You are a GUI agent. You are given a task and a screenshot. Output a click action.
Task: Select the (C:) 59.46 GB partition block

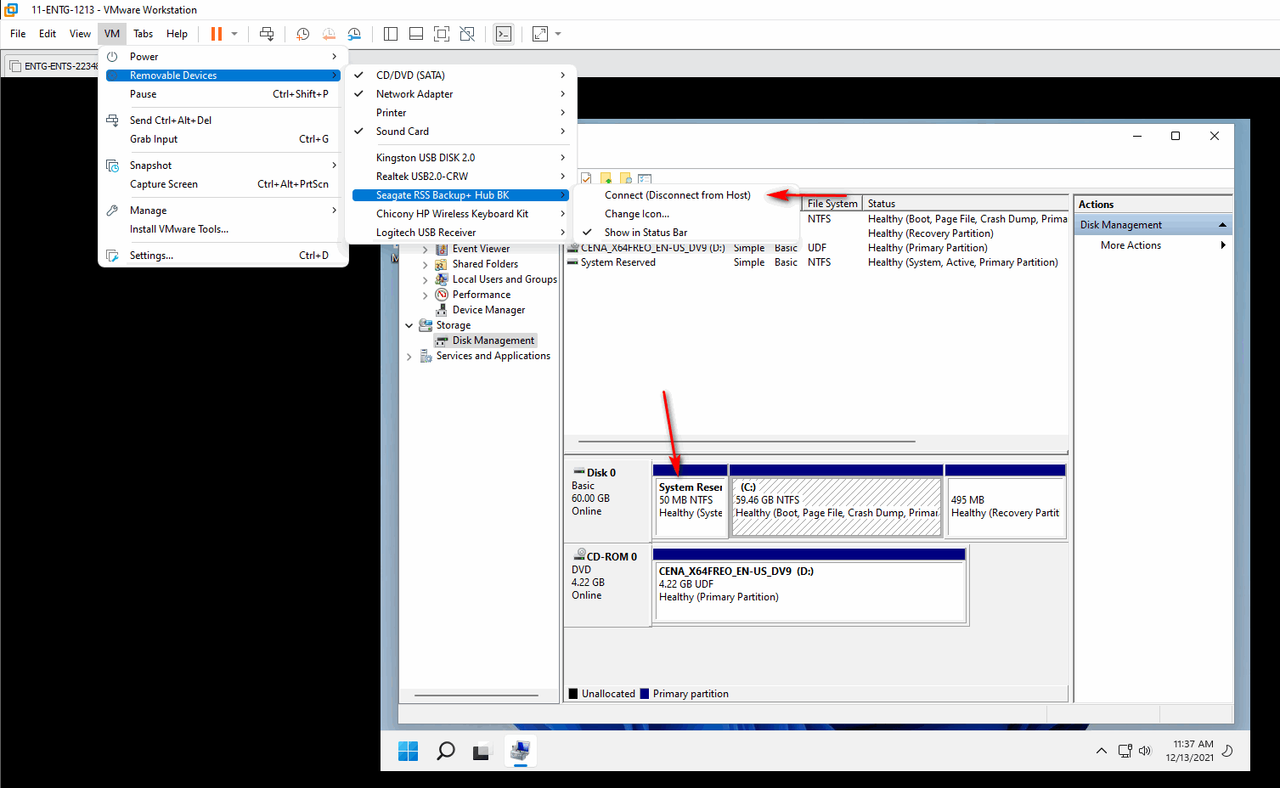(x=836, y=500)
